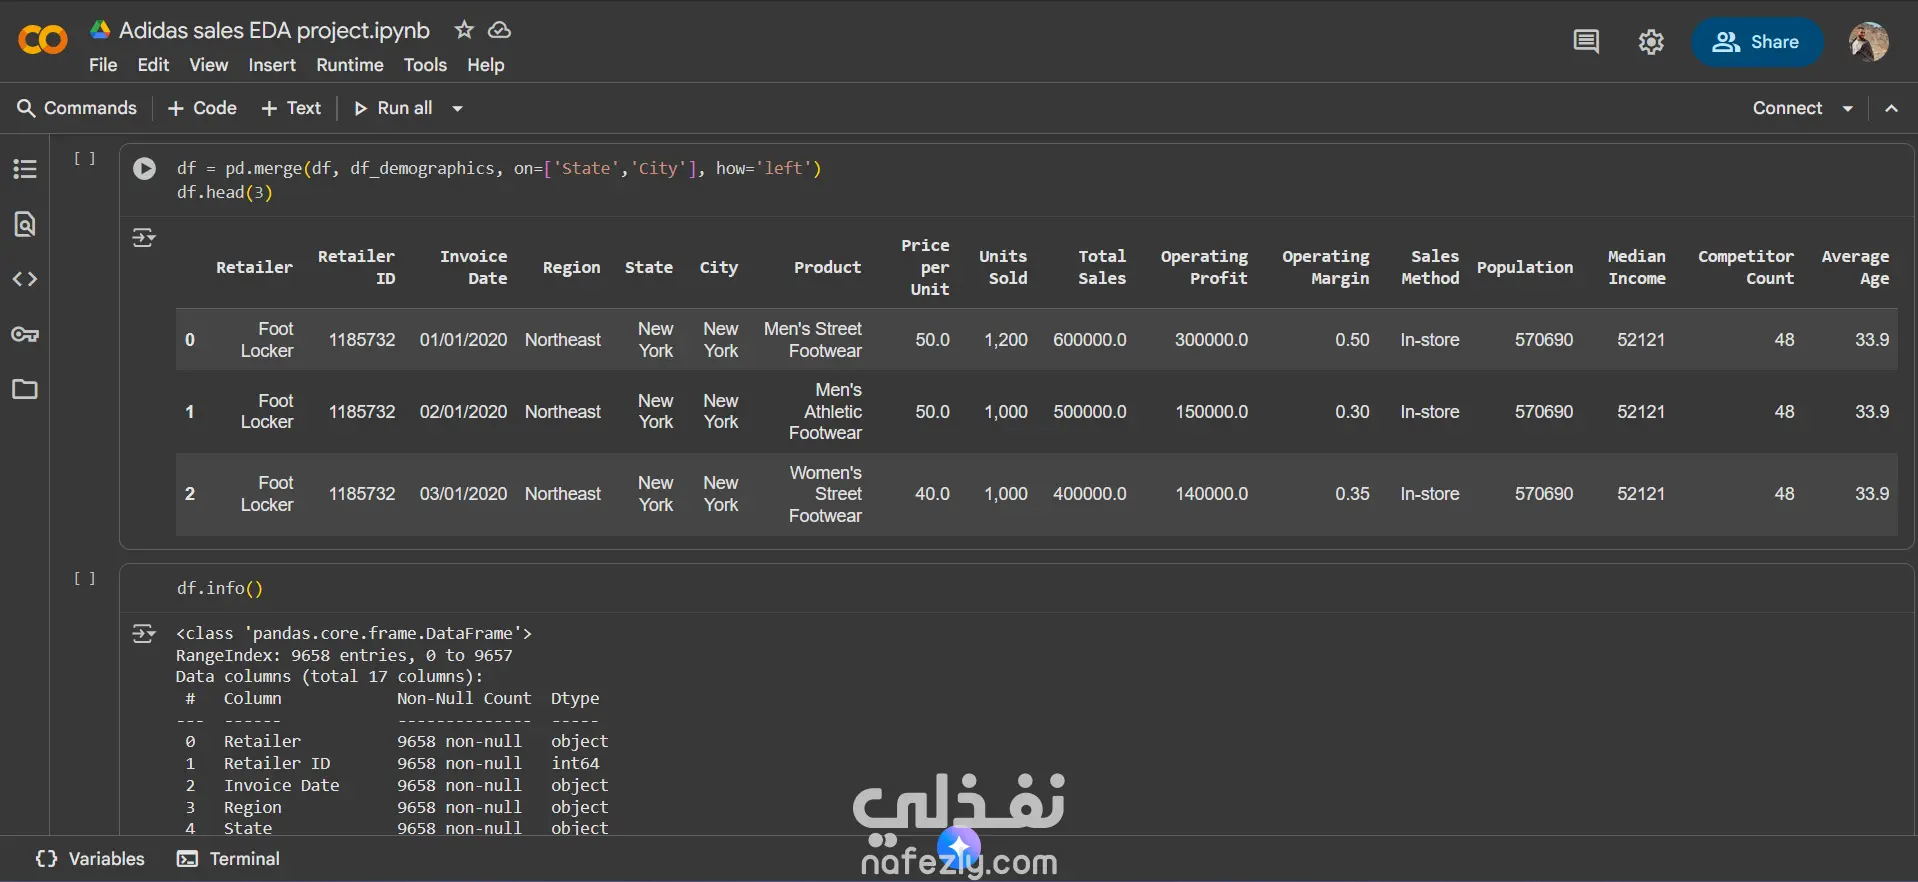
Task: Click the Invoice Date column header
Action: point(473,267)
